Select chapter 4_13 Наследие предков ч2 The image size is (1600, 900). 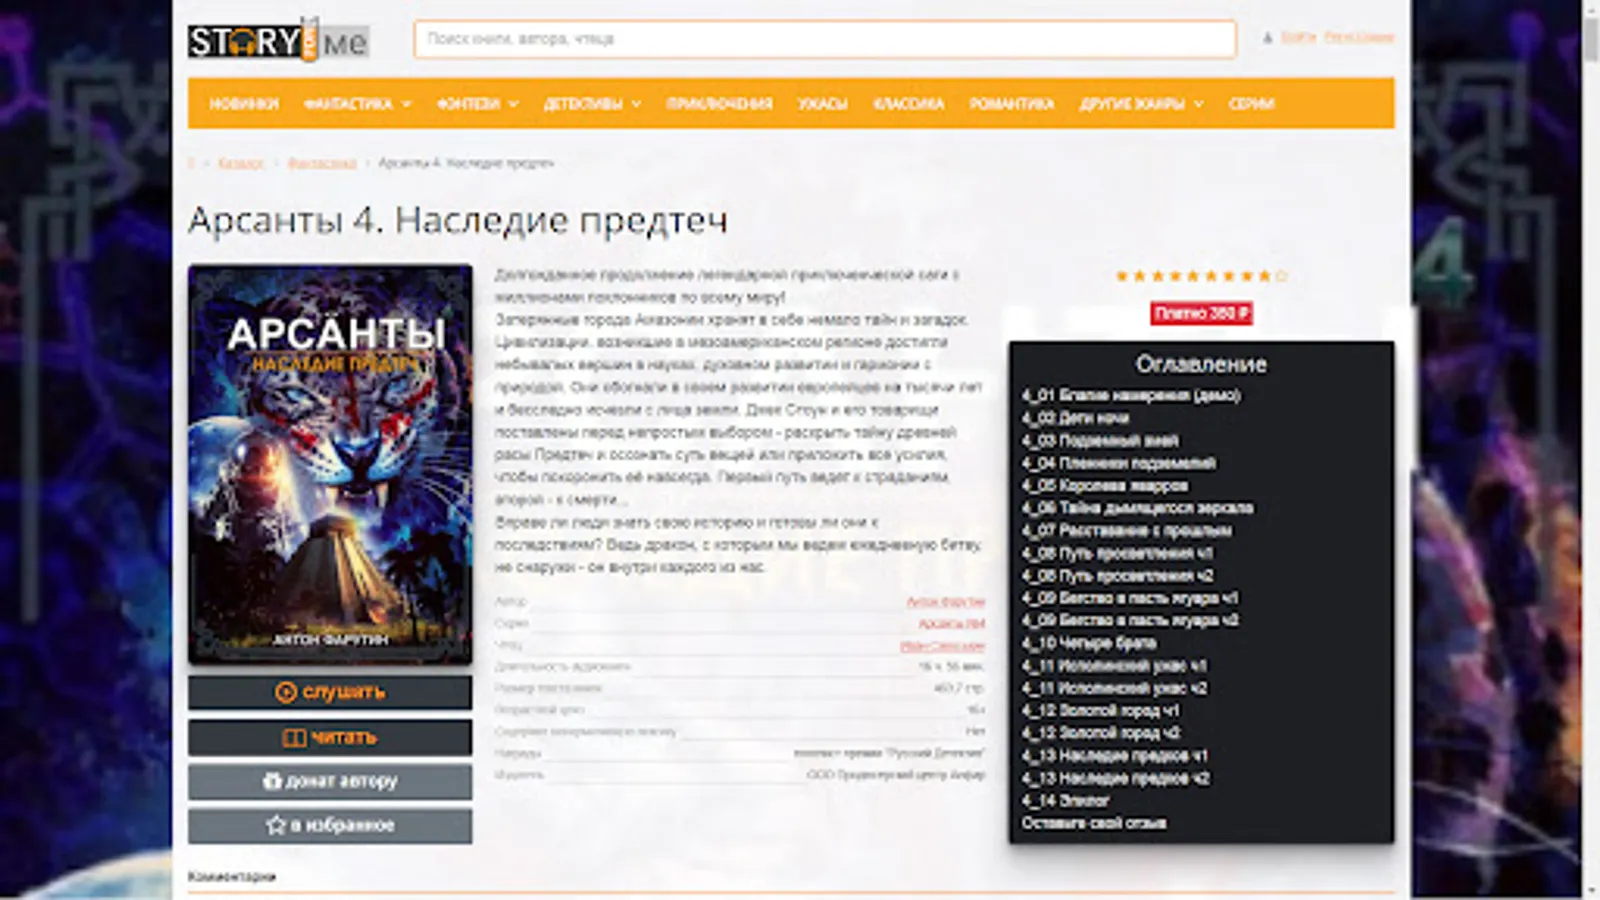(x=1115, y=778)
